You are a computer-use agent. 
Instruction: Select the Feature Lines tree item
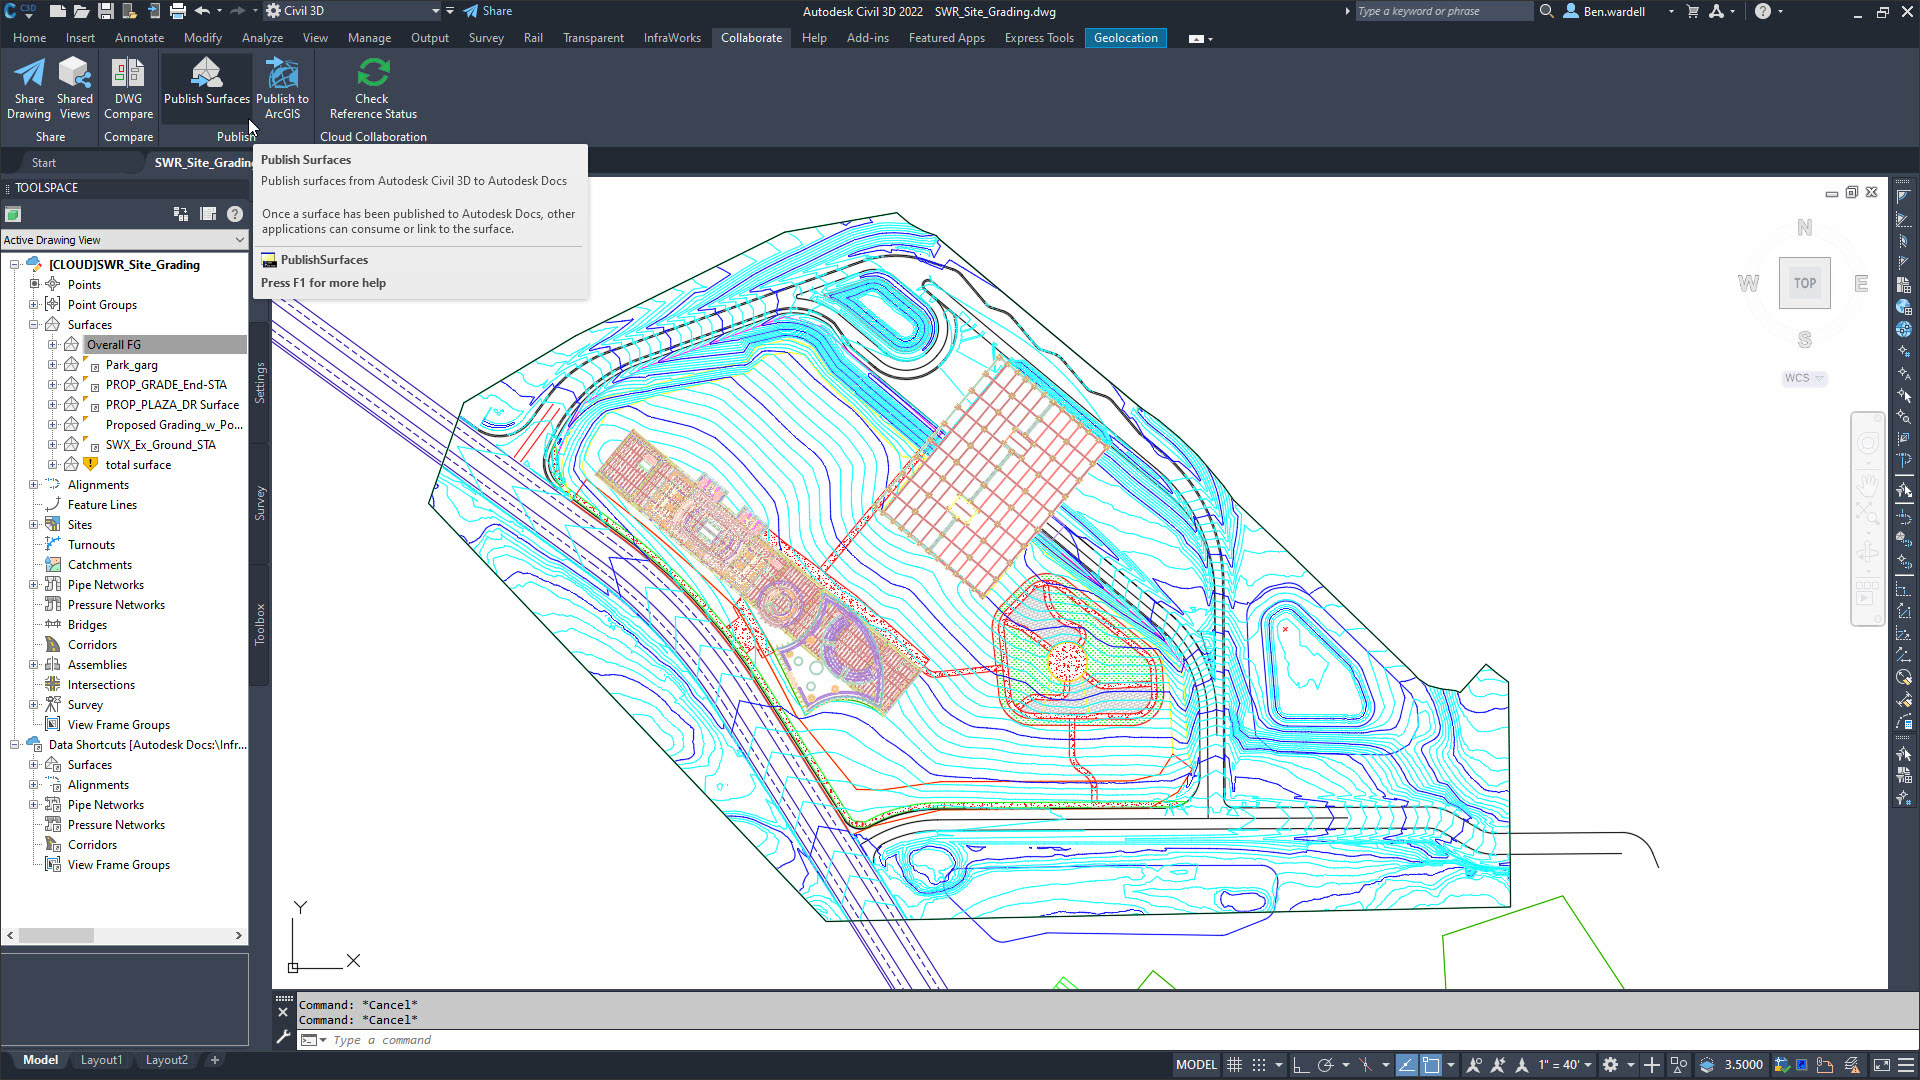[x=102, y=505]
